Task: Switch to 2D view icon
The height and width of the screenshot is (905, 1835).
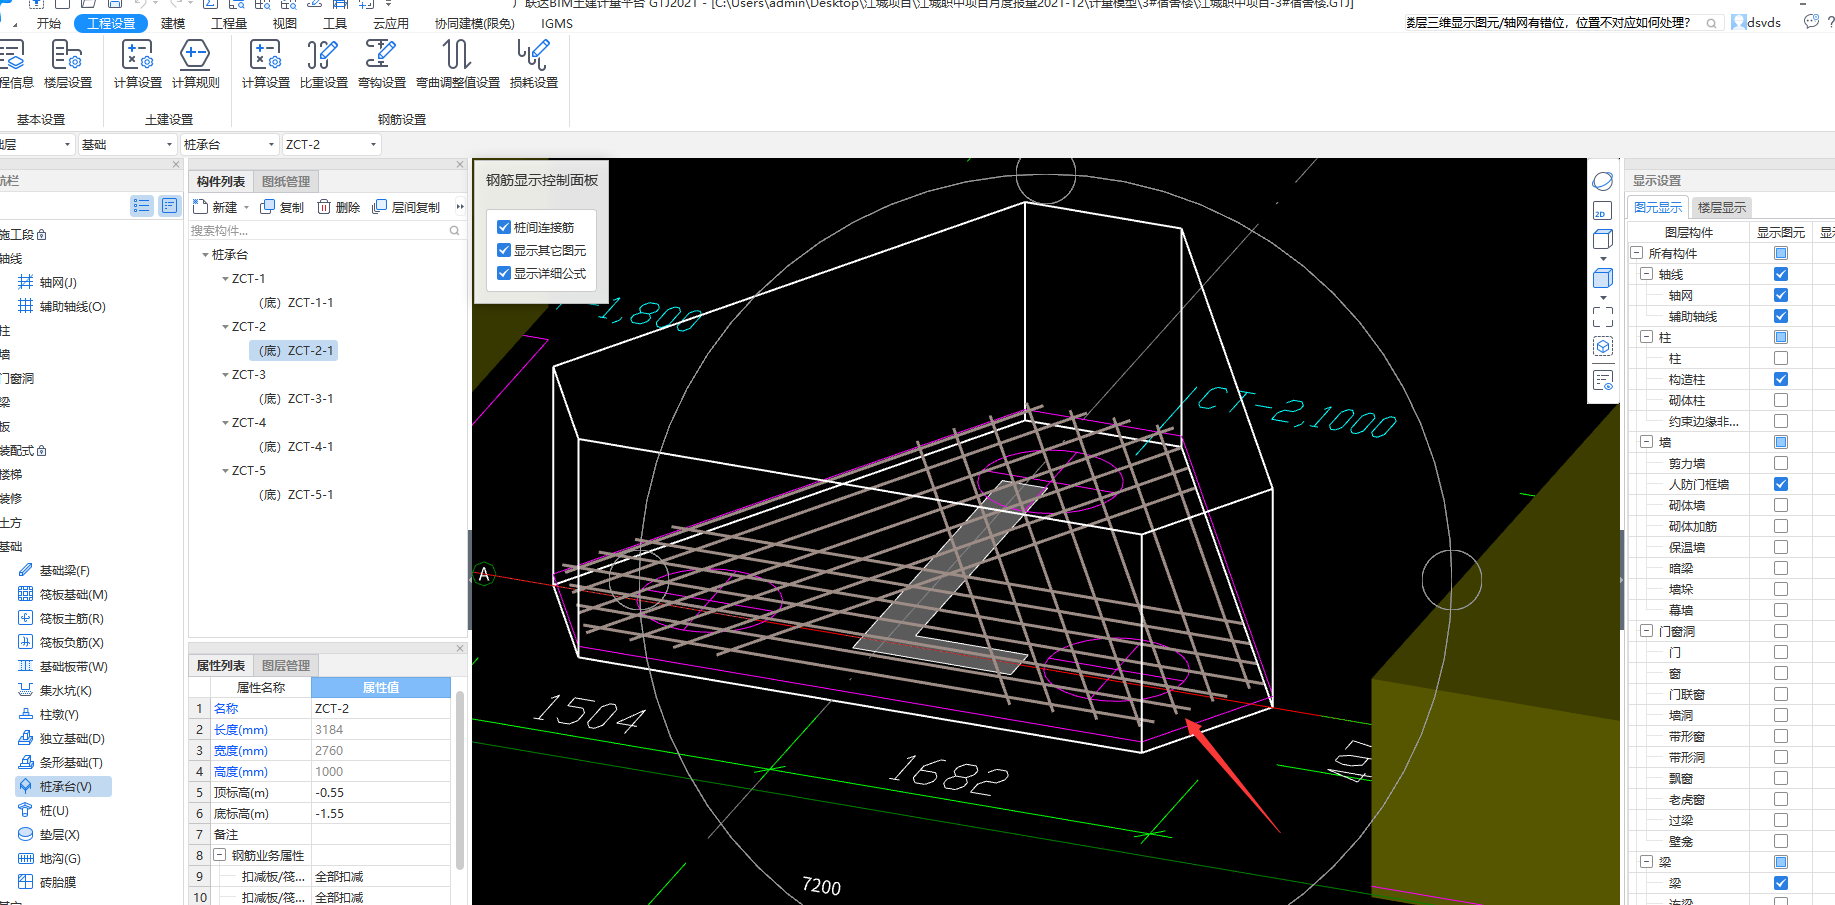Action: click(1602, 211)
